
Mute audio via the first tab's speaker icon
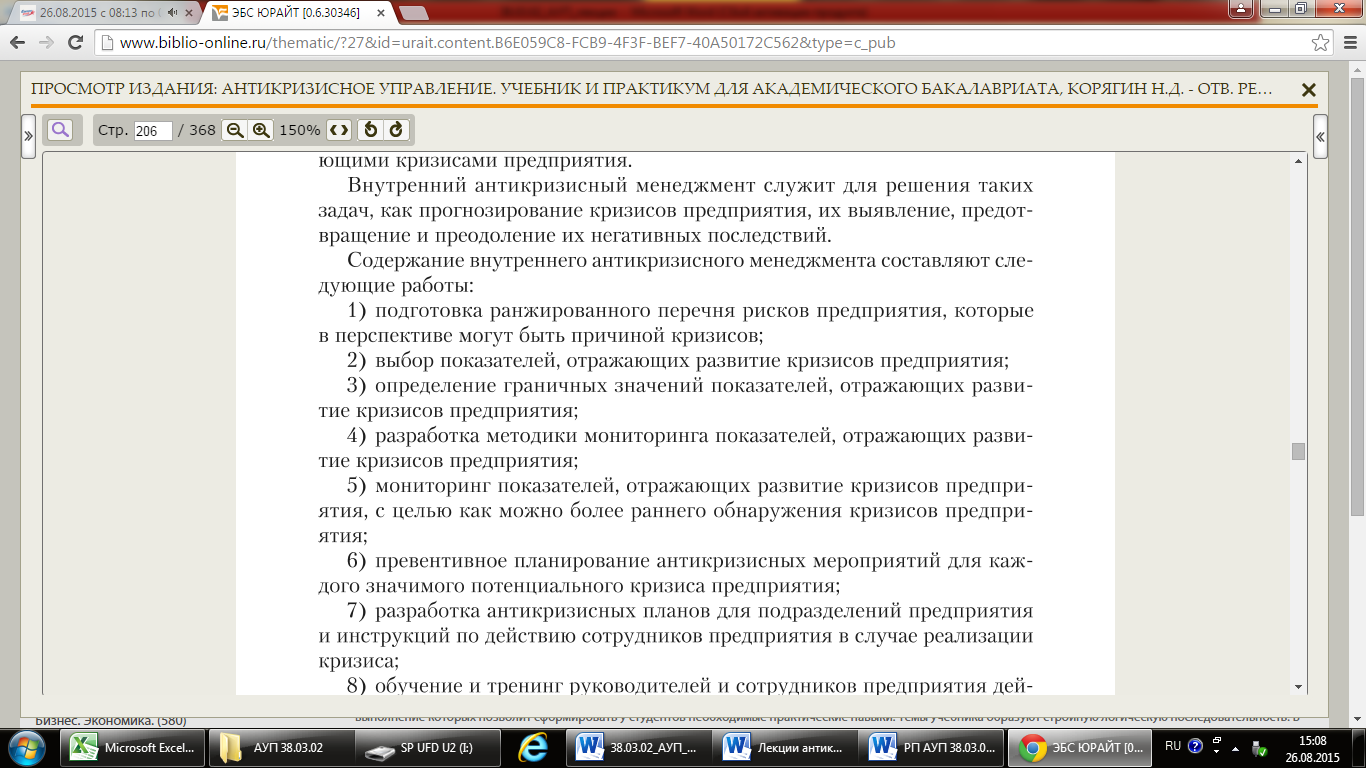[x=173, y=13]
